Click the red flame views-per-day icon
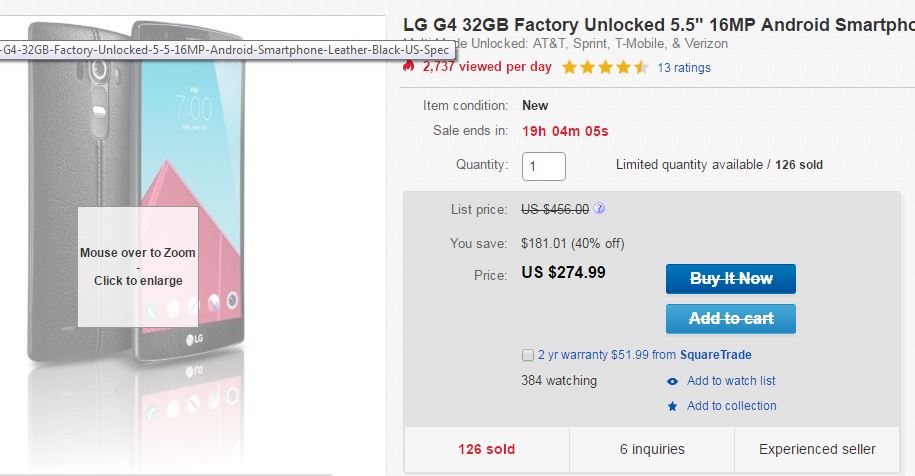The width and height of the screenshot is (915, 476). click(x=408, y=67)
